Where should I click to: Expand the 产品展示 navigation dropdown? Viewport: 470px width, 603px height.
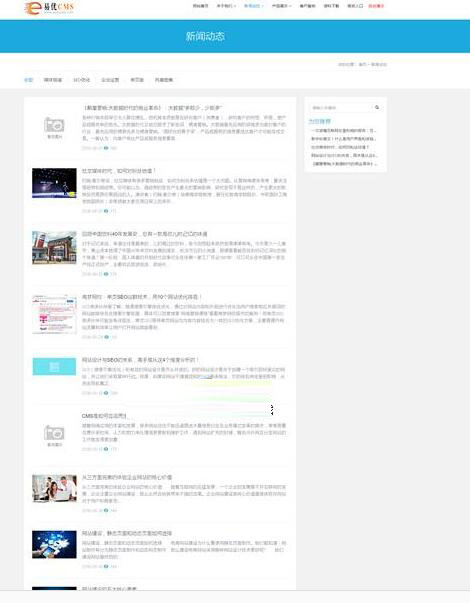(282, 6)
